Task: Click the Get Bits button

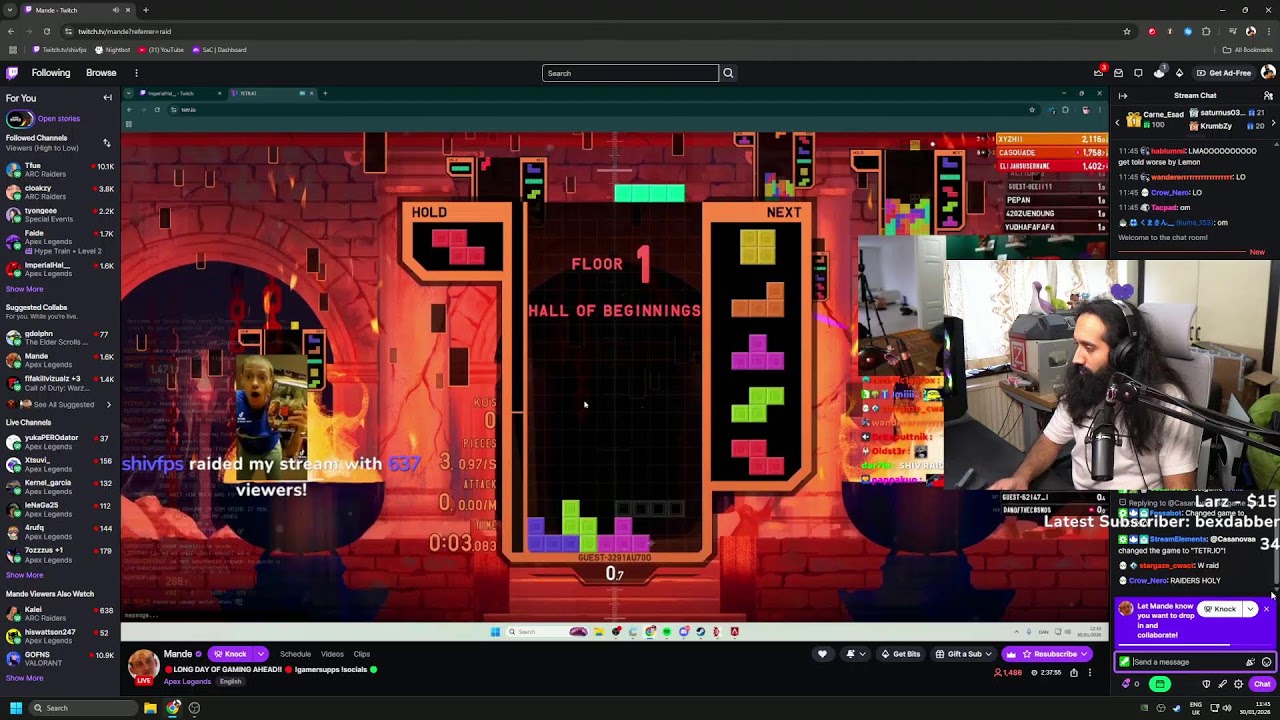Action: (x=900, y=654)
